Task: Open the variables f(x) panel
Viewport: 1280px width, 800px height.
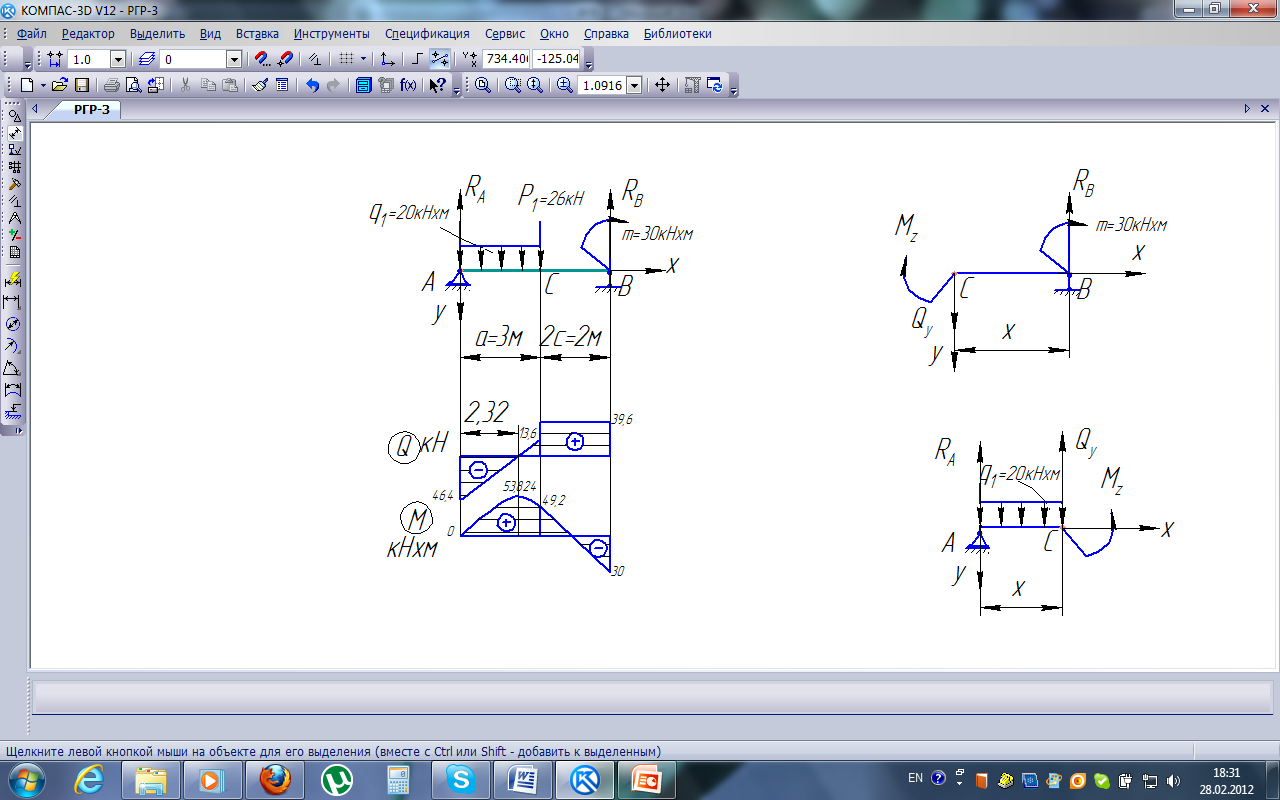Action: pyautogui.click(x=407, y=86)
